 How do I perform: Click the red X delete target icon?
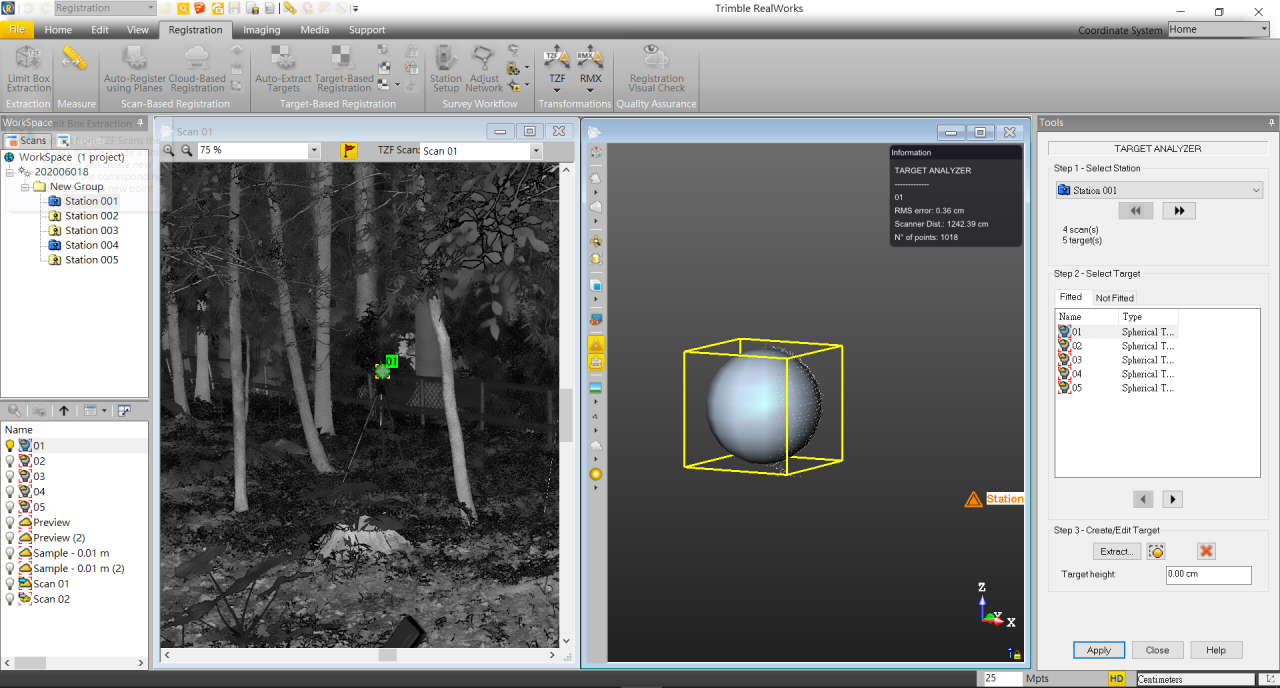coord(1206,551)
